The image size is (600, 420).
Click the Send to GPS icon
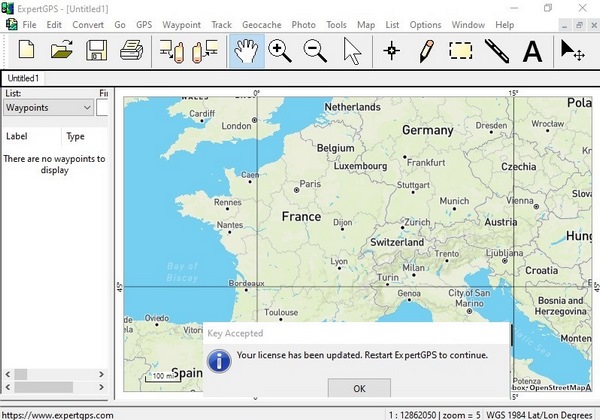(171, 51)
